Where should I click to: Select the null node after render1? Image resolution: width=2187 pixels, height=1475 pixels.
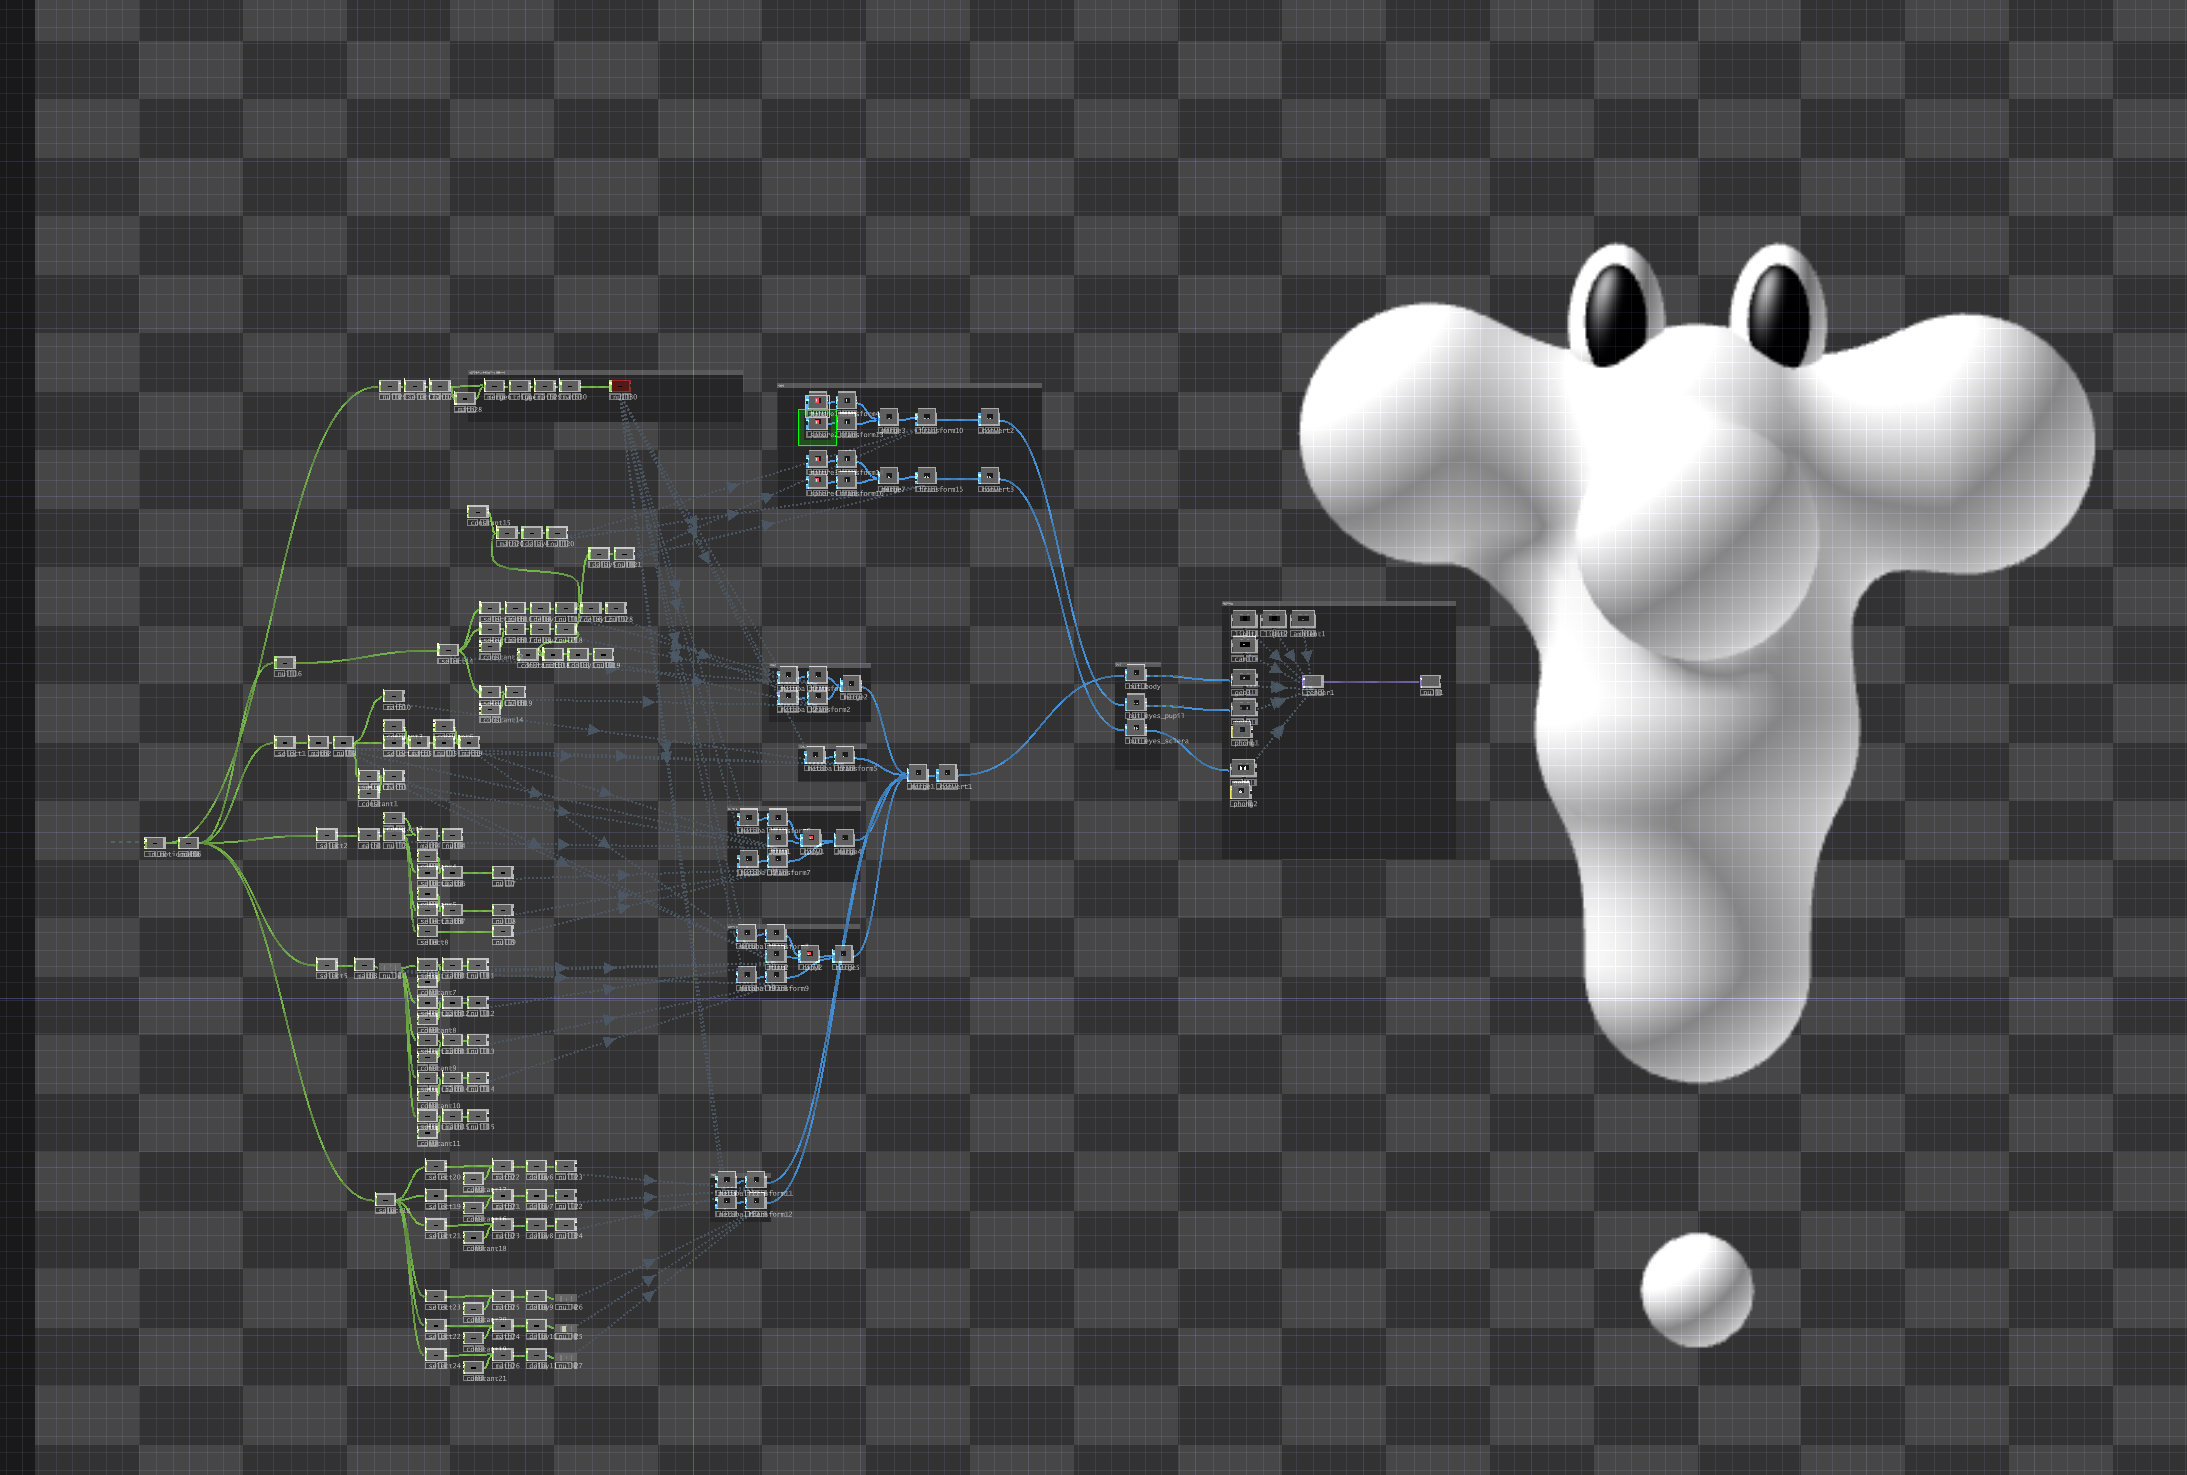tap(1430, 681)
